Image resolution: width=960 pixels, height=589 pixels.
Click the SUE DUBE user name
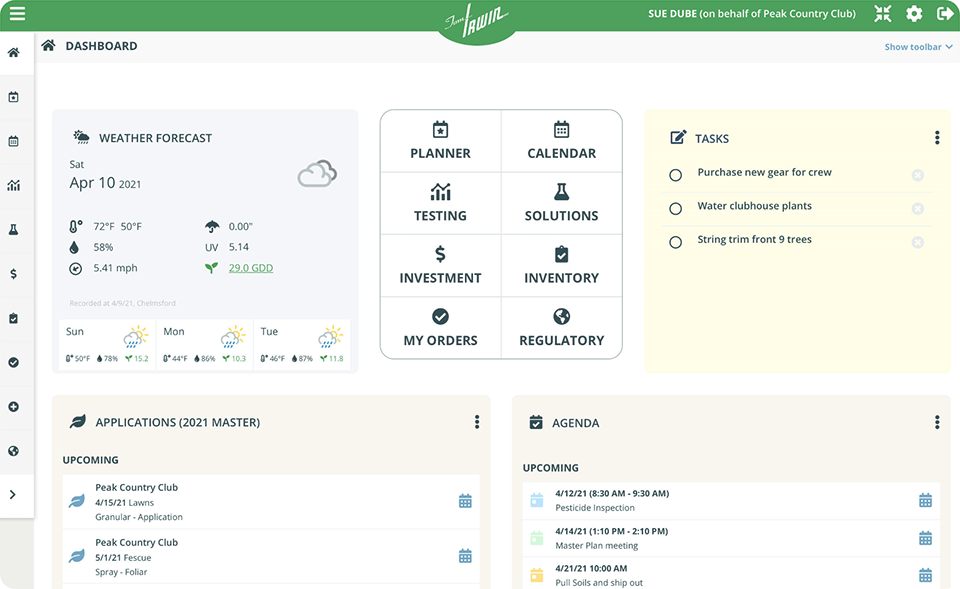pyautogui.click(x=672, y=13)
